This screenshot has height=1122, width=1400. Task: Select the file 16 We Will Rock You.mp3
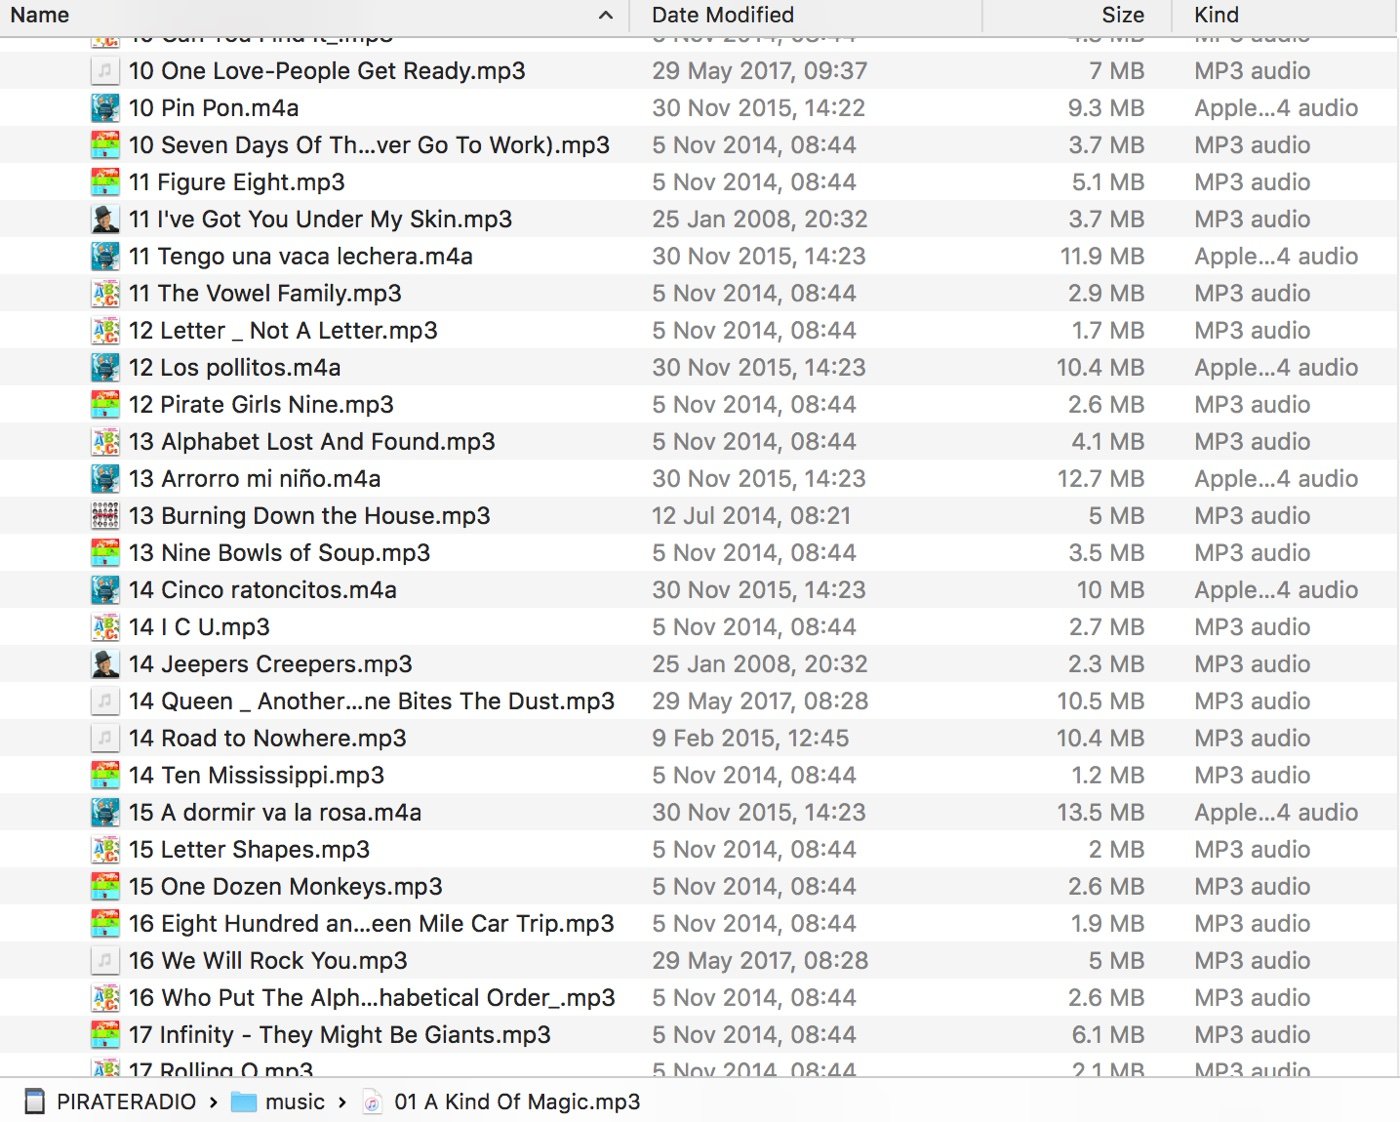(270, 960)
